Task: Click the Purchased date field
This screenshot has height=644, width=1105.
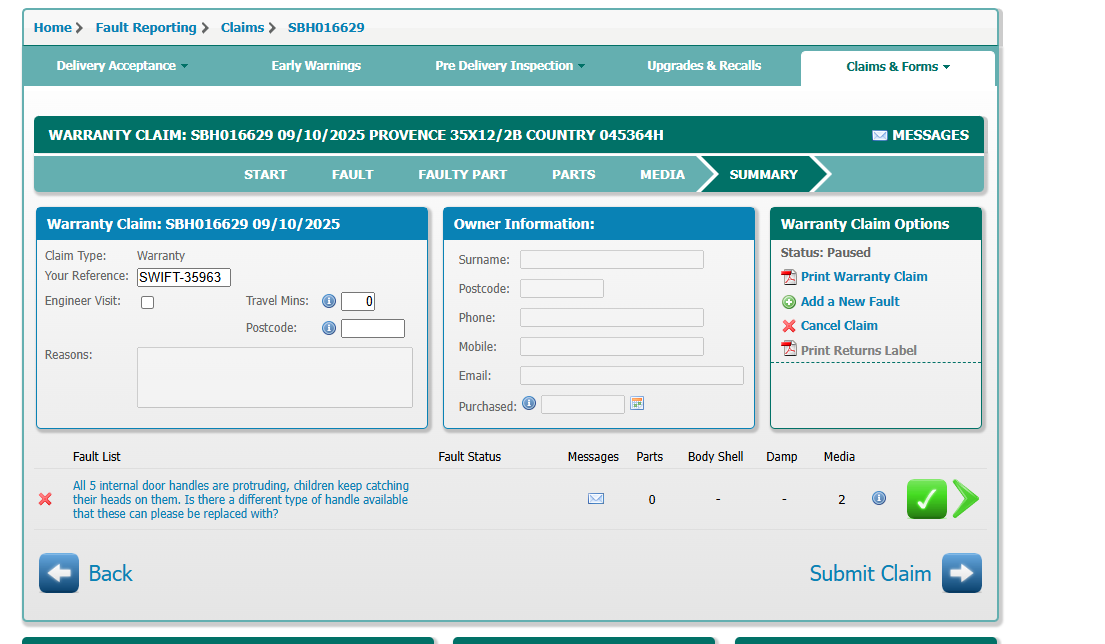Action: point(583,404)
